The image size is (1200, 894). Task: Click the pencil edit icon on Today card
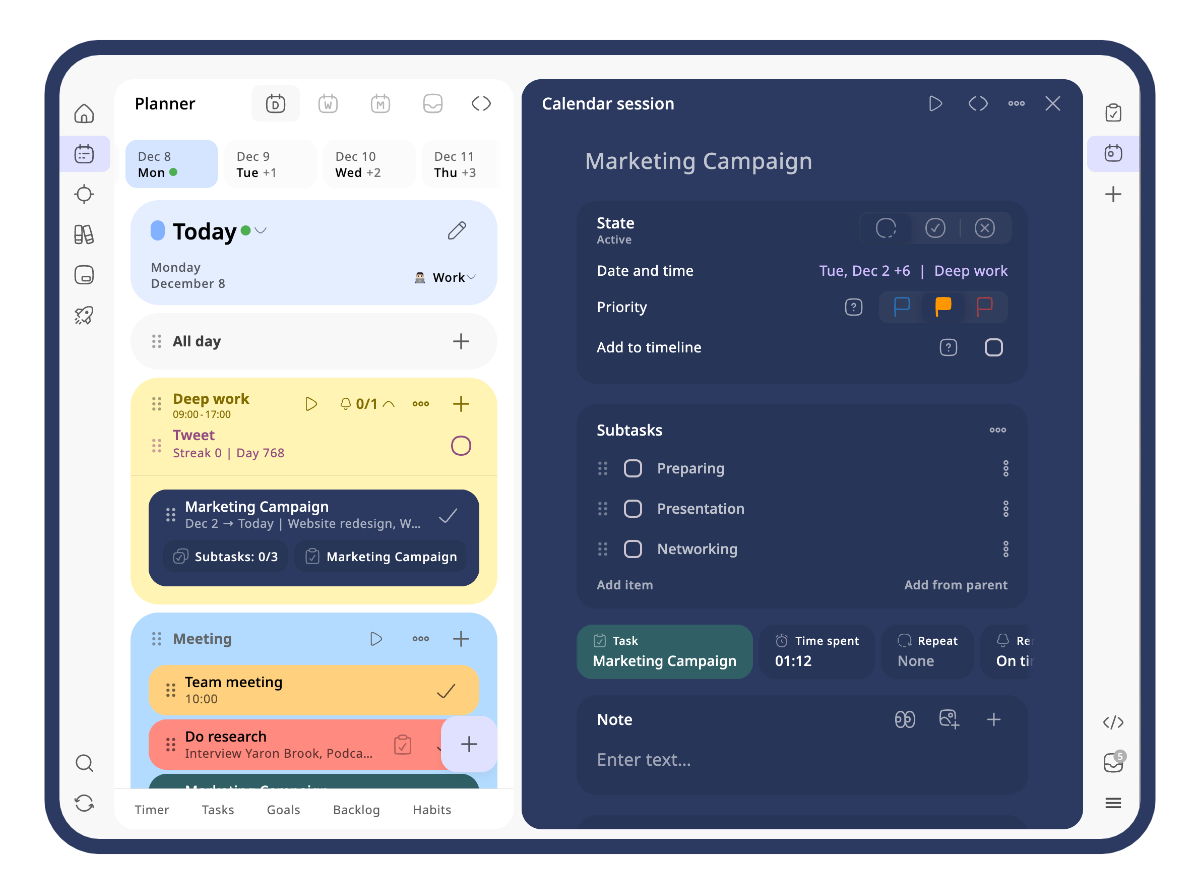(457, 231)
